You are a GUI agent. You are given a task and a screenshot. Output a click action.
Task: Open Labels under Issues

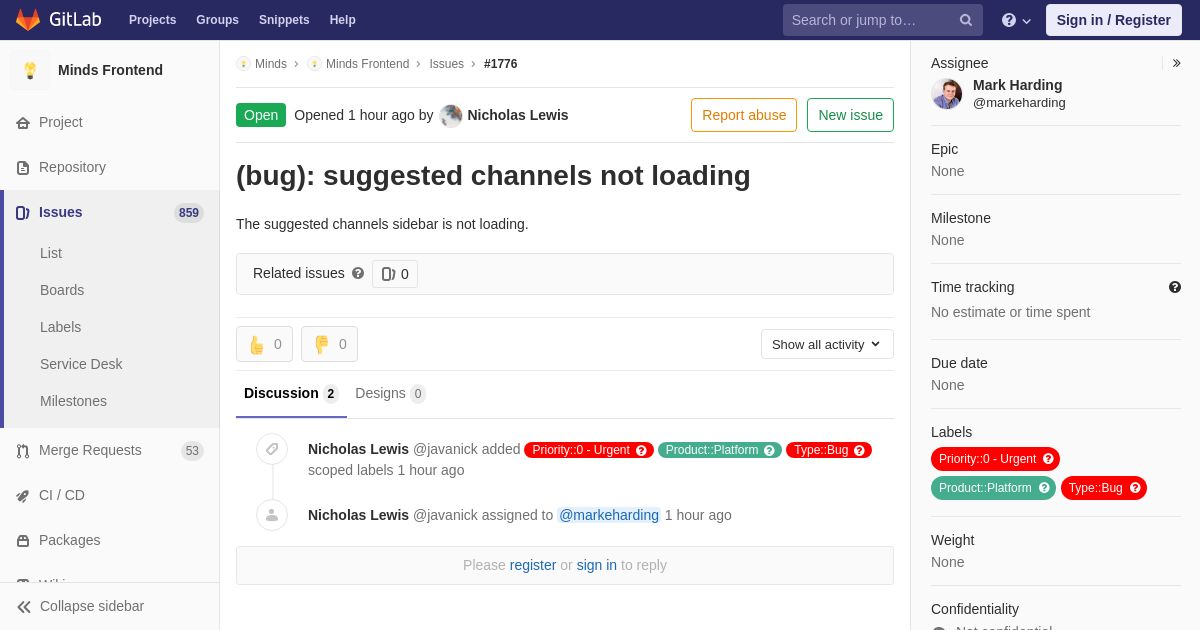(x=60, y=327)
